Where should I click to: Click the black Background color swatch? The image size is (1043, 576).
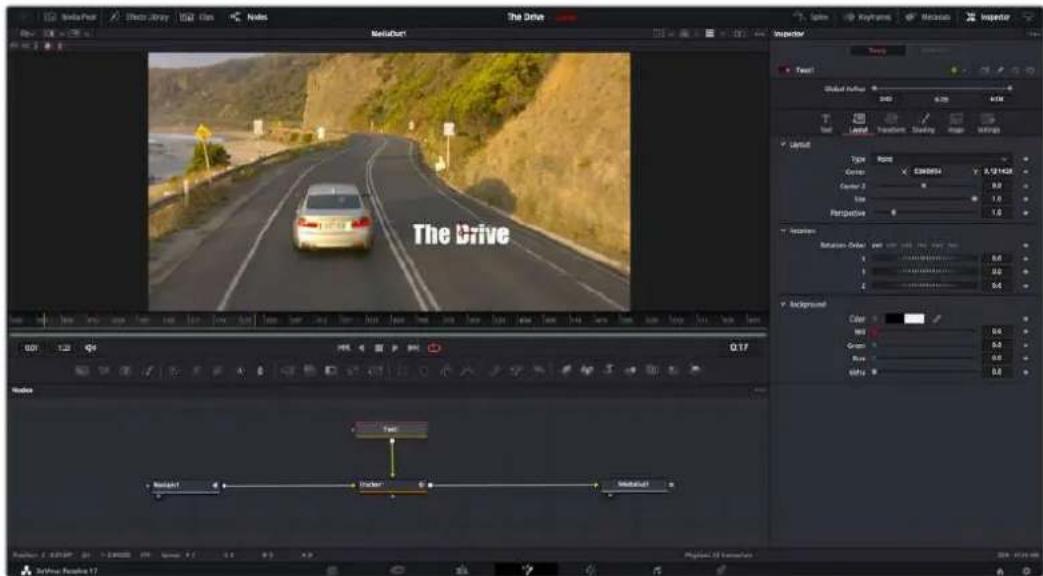[x=894, y=319]
